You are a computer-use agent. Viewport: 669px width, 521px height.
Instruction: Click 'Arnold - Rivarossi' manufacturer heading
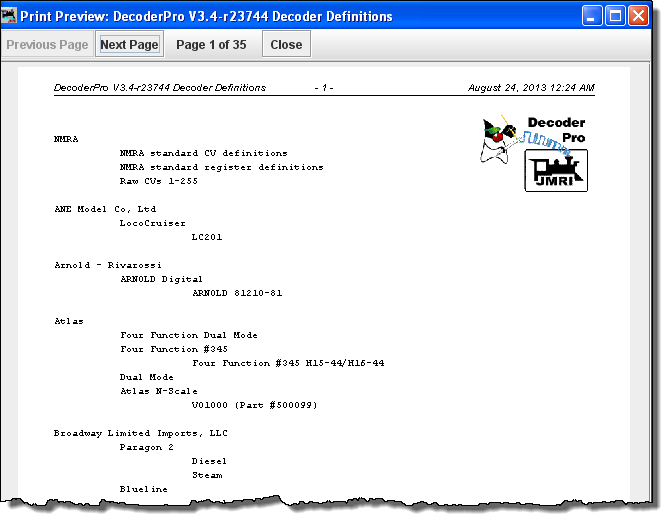pos(104,265)
